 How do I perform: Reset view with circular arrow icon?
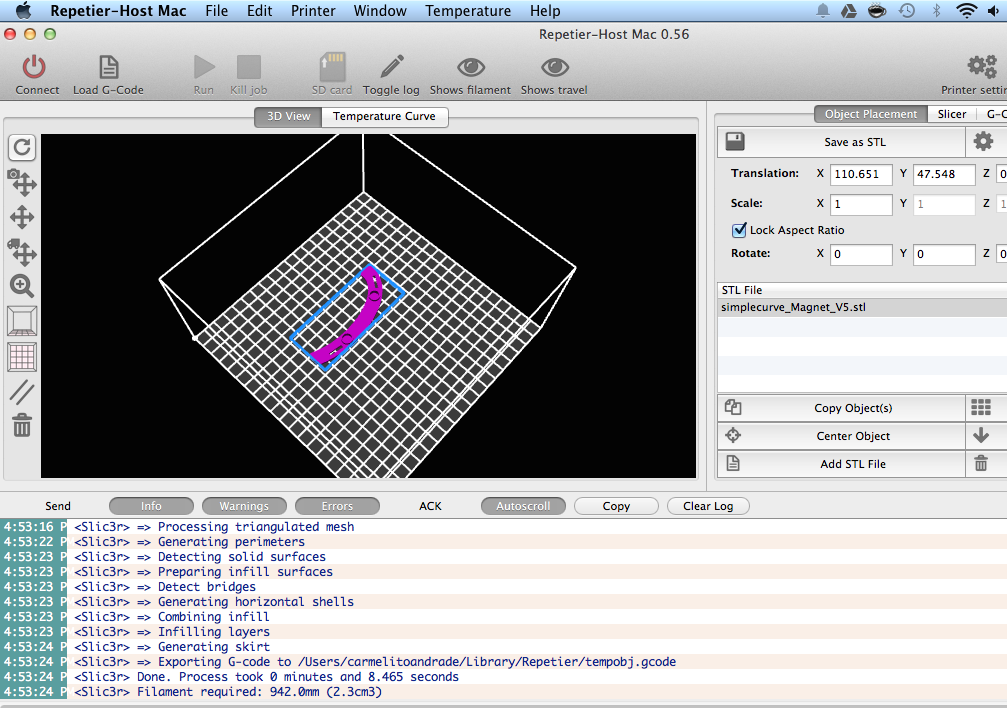[x=22, y=147]
